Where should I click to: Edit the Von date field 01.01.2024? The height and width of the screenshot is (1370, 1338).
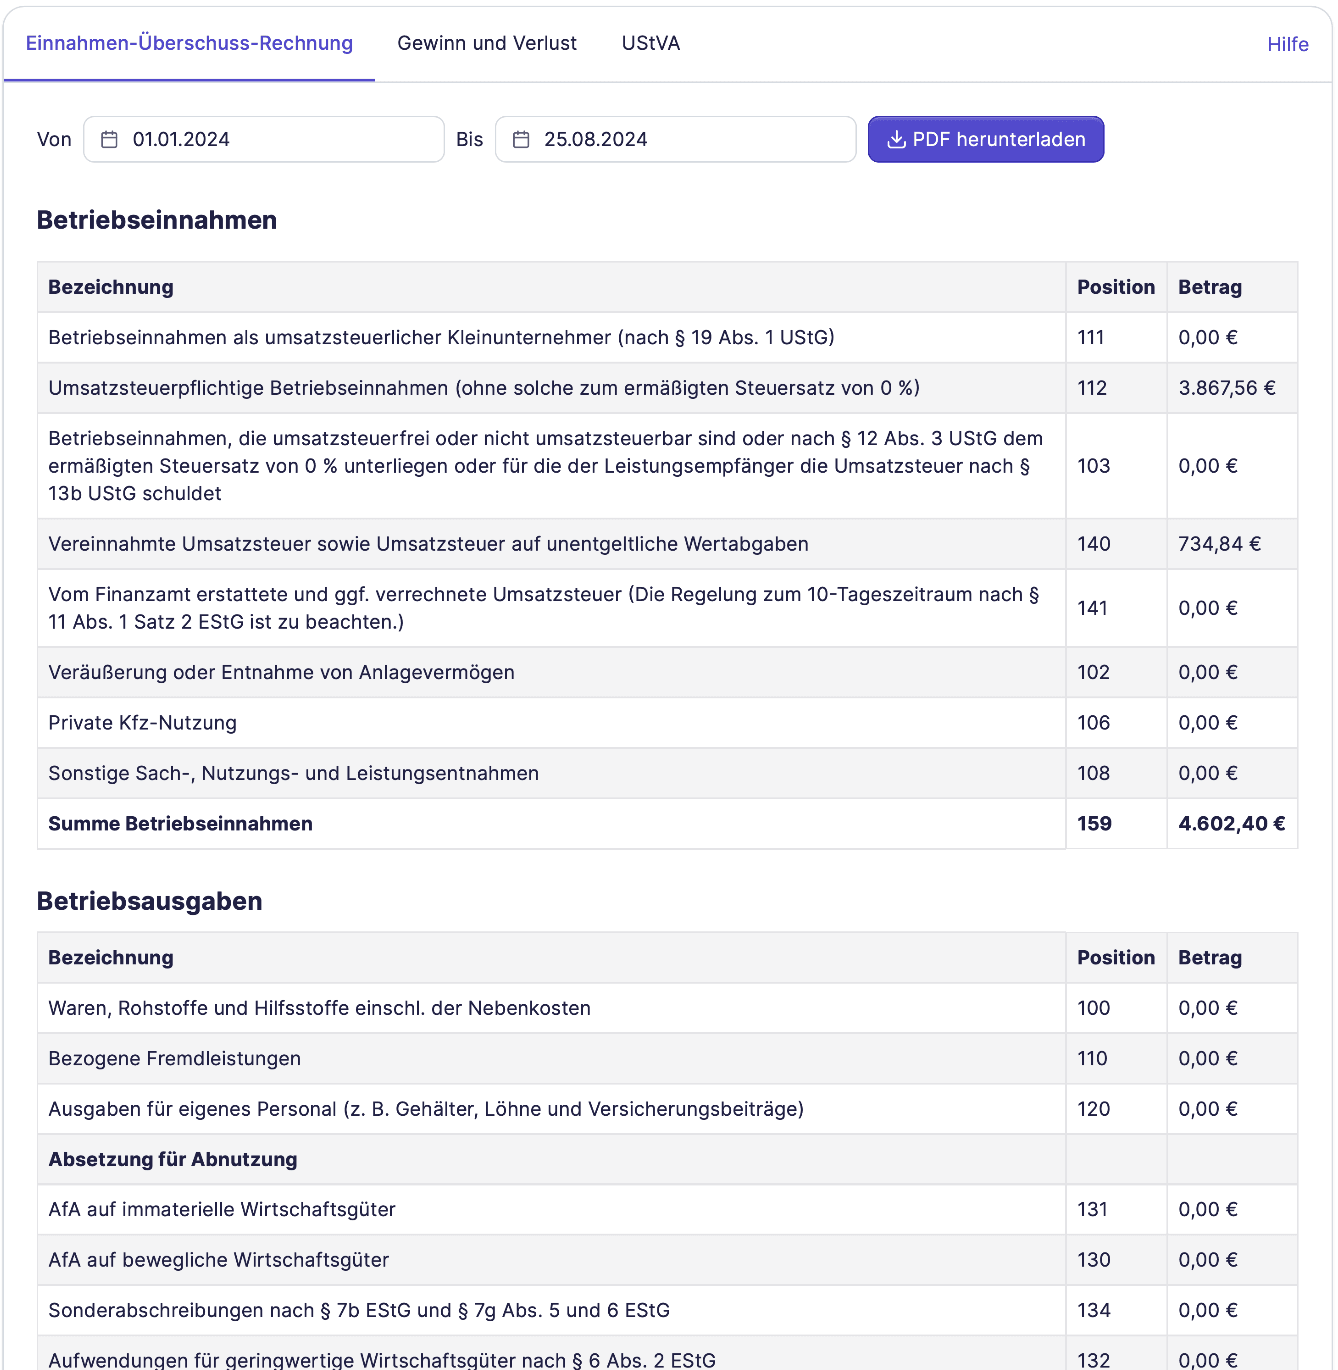point(264,139)
